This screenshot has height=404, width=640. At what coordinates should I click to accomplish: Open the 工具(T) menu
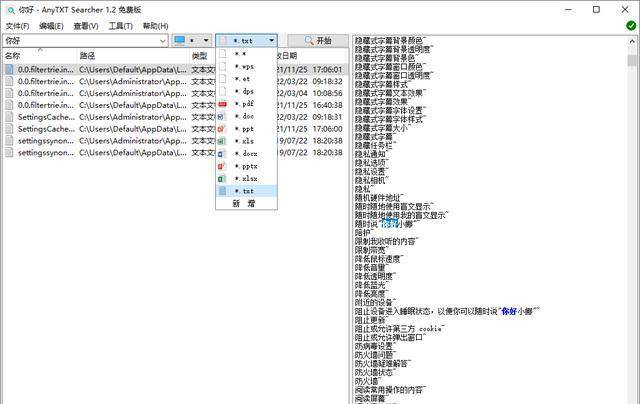coord(120,26)
